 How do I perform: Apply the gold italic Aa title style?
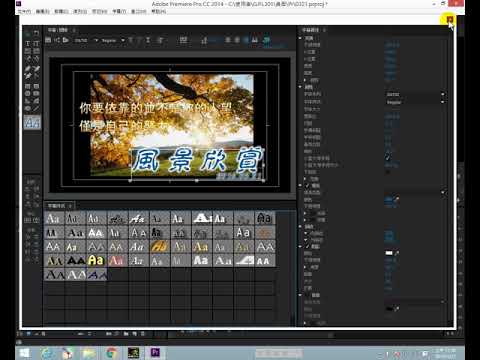(159, 247)
